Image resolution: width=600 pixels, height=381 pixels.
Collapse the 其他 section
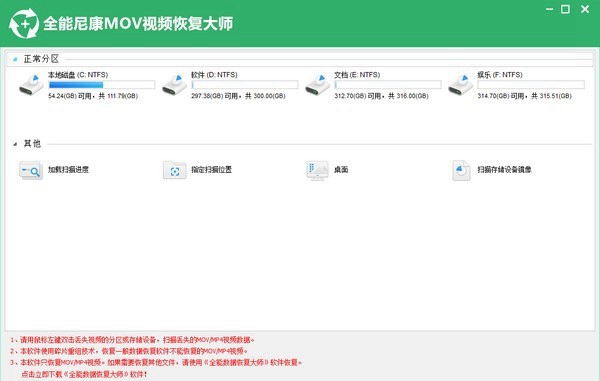[x=15, y=144]
